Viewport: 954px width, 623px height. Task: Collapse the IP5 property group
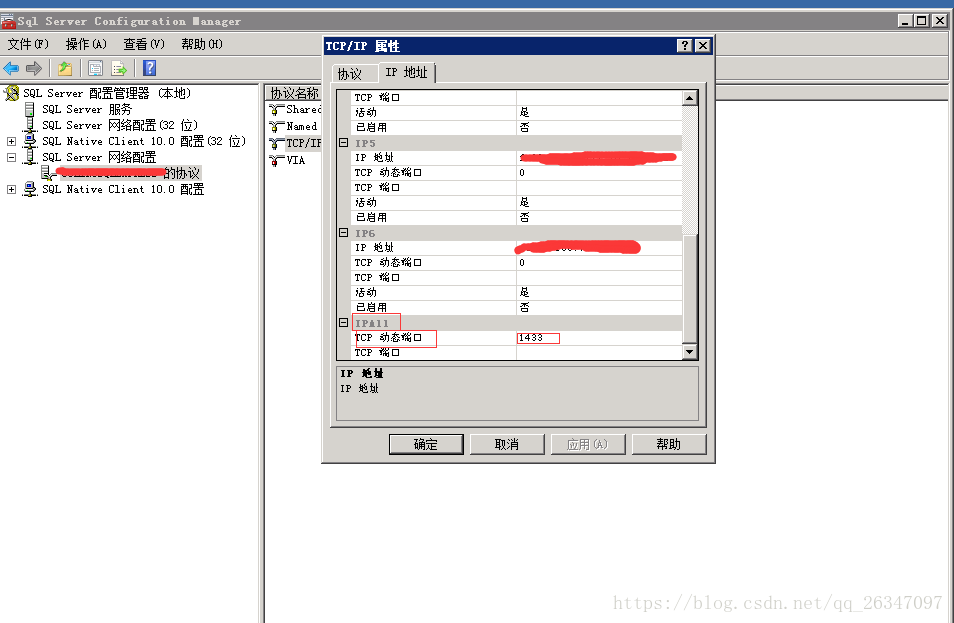click(344, 142)
